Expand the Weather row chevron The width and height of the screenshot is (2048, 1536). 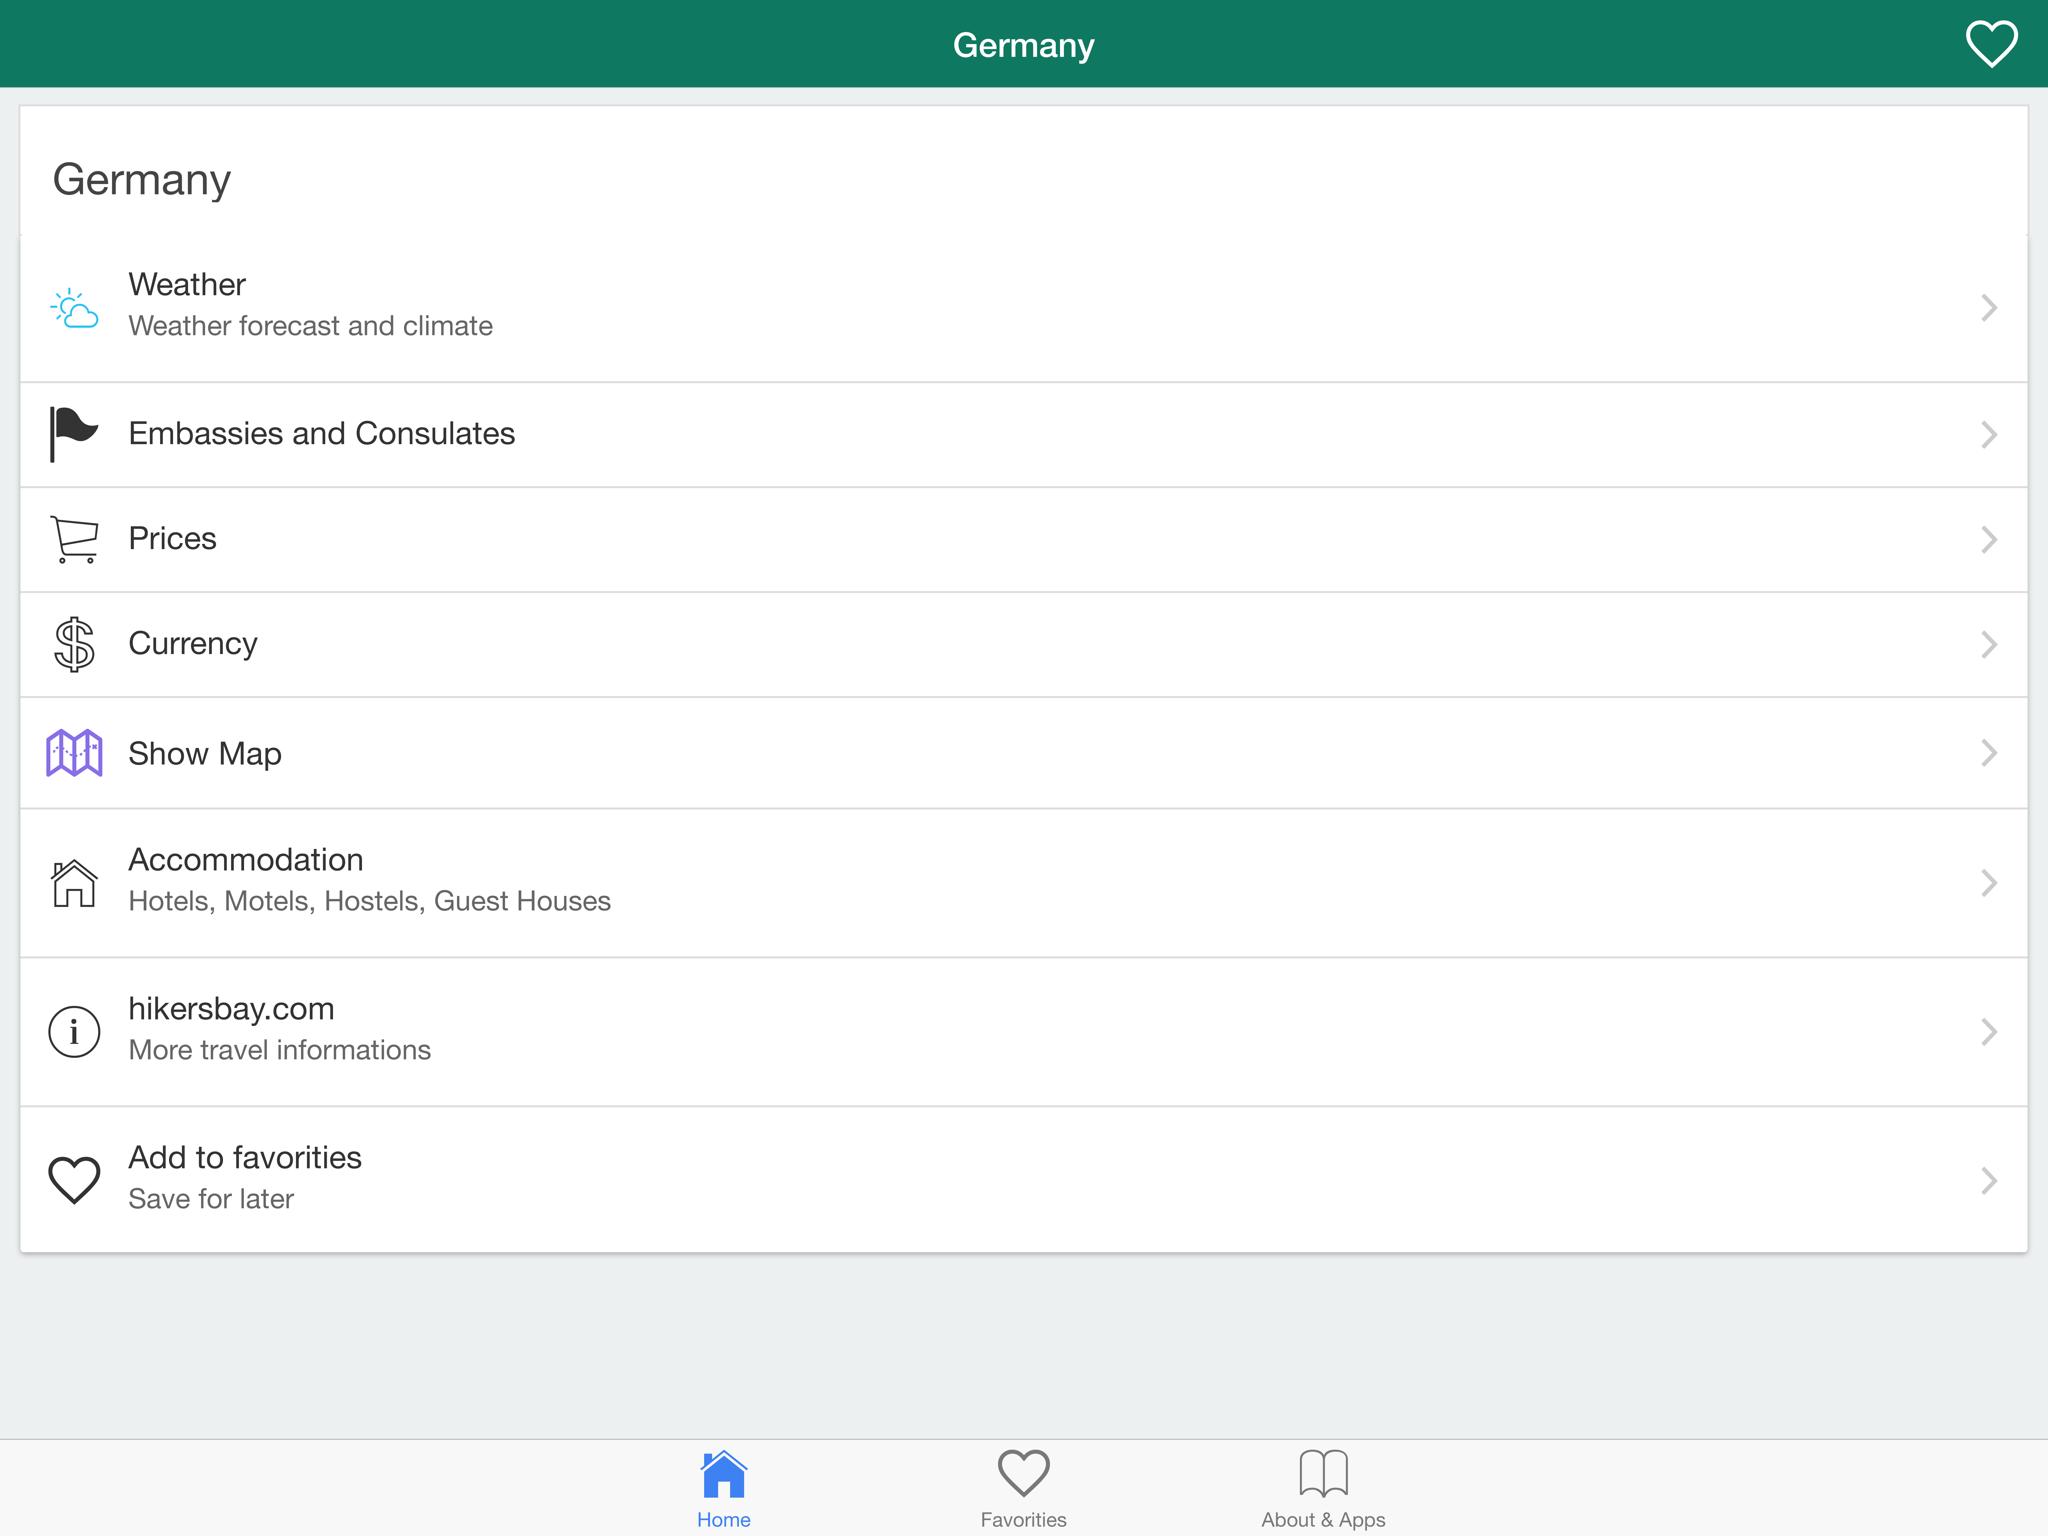point(1988,308)
